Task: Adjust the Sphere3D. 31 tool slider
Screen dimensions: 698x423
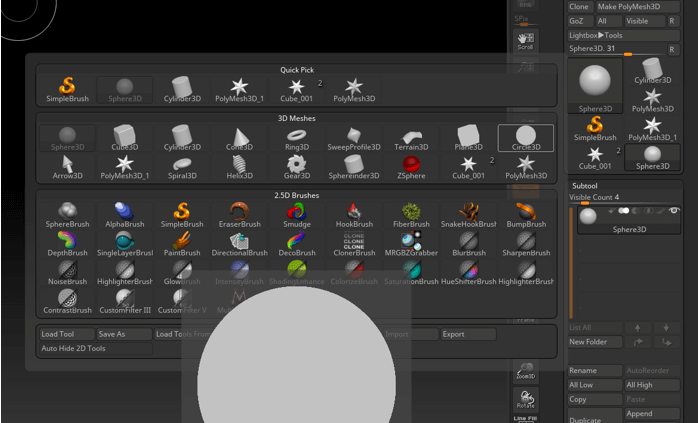Action: [617, 49]
